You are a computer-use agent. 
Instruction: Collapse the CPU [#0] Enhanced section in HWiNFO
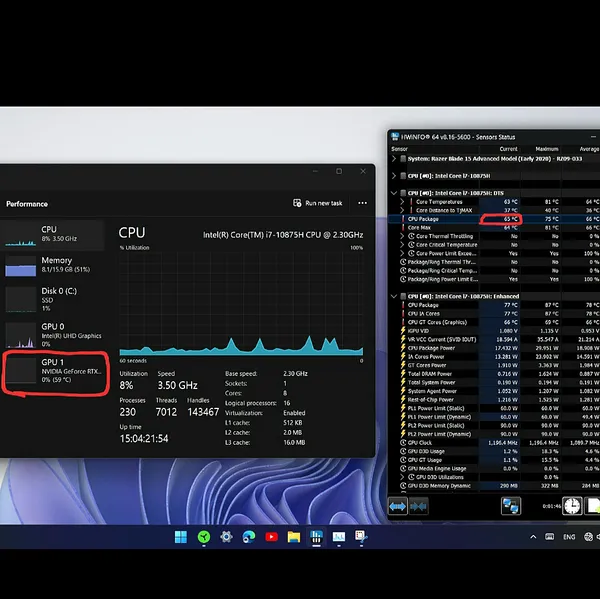[x=394, y=296]
